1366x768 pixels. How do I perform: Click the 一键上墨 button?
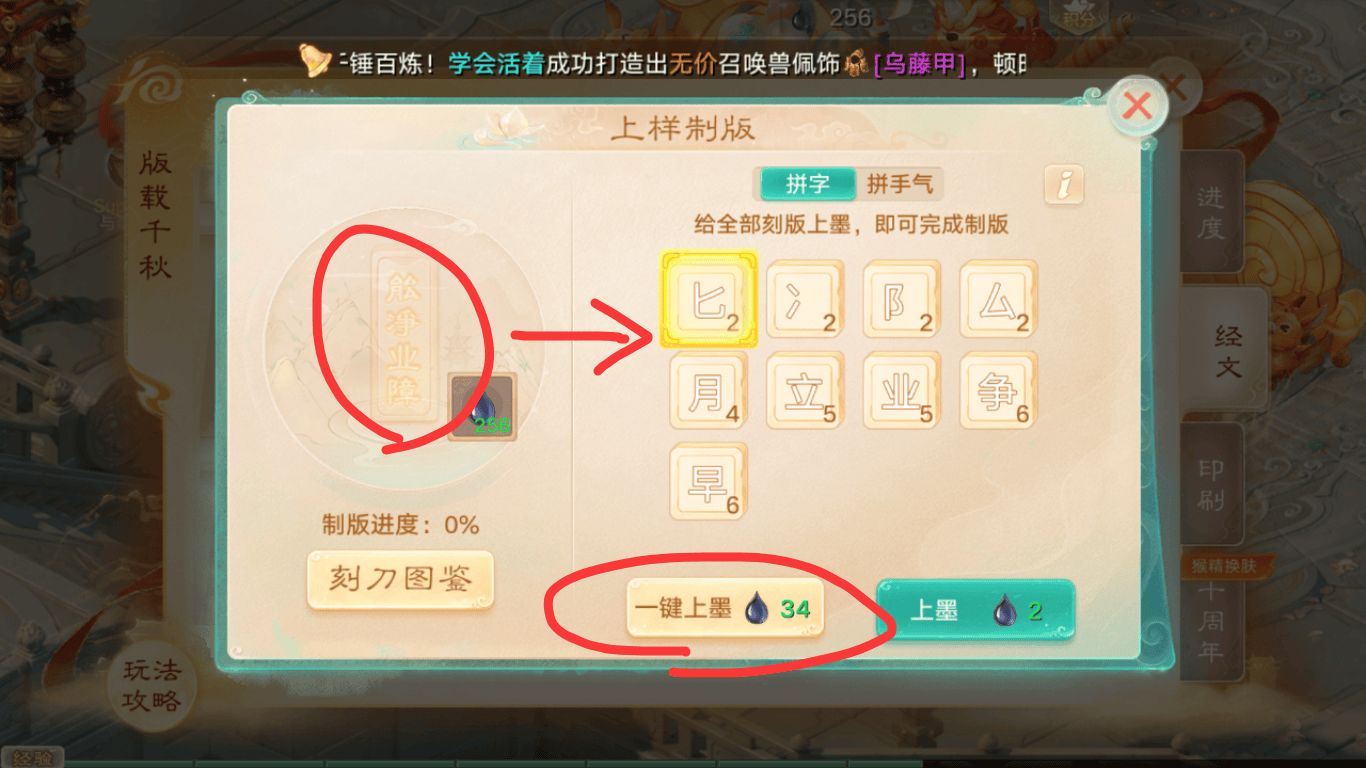(725, 608)
